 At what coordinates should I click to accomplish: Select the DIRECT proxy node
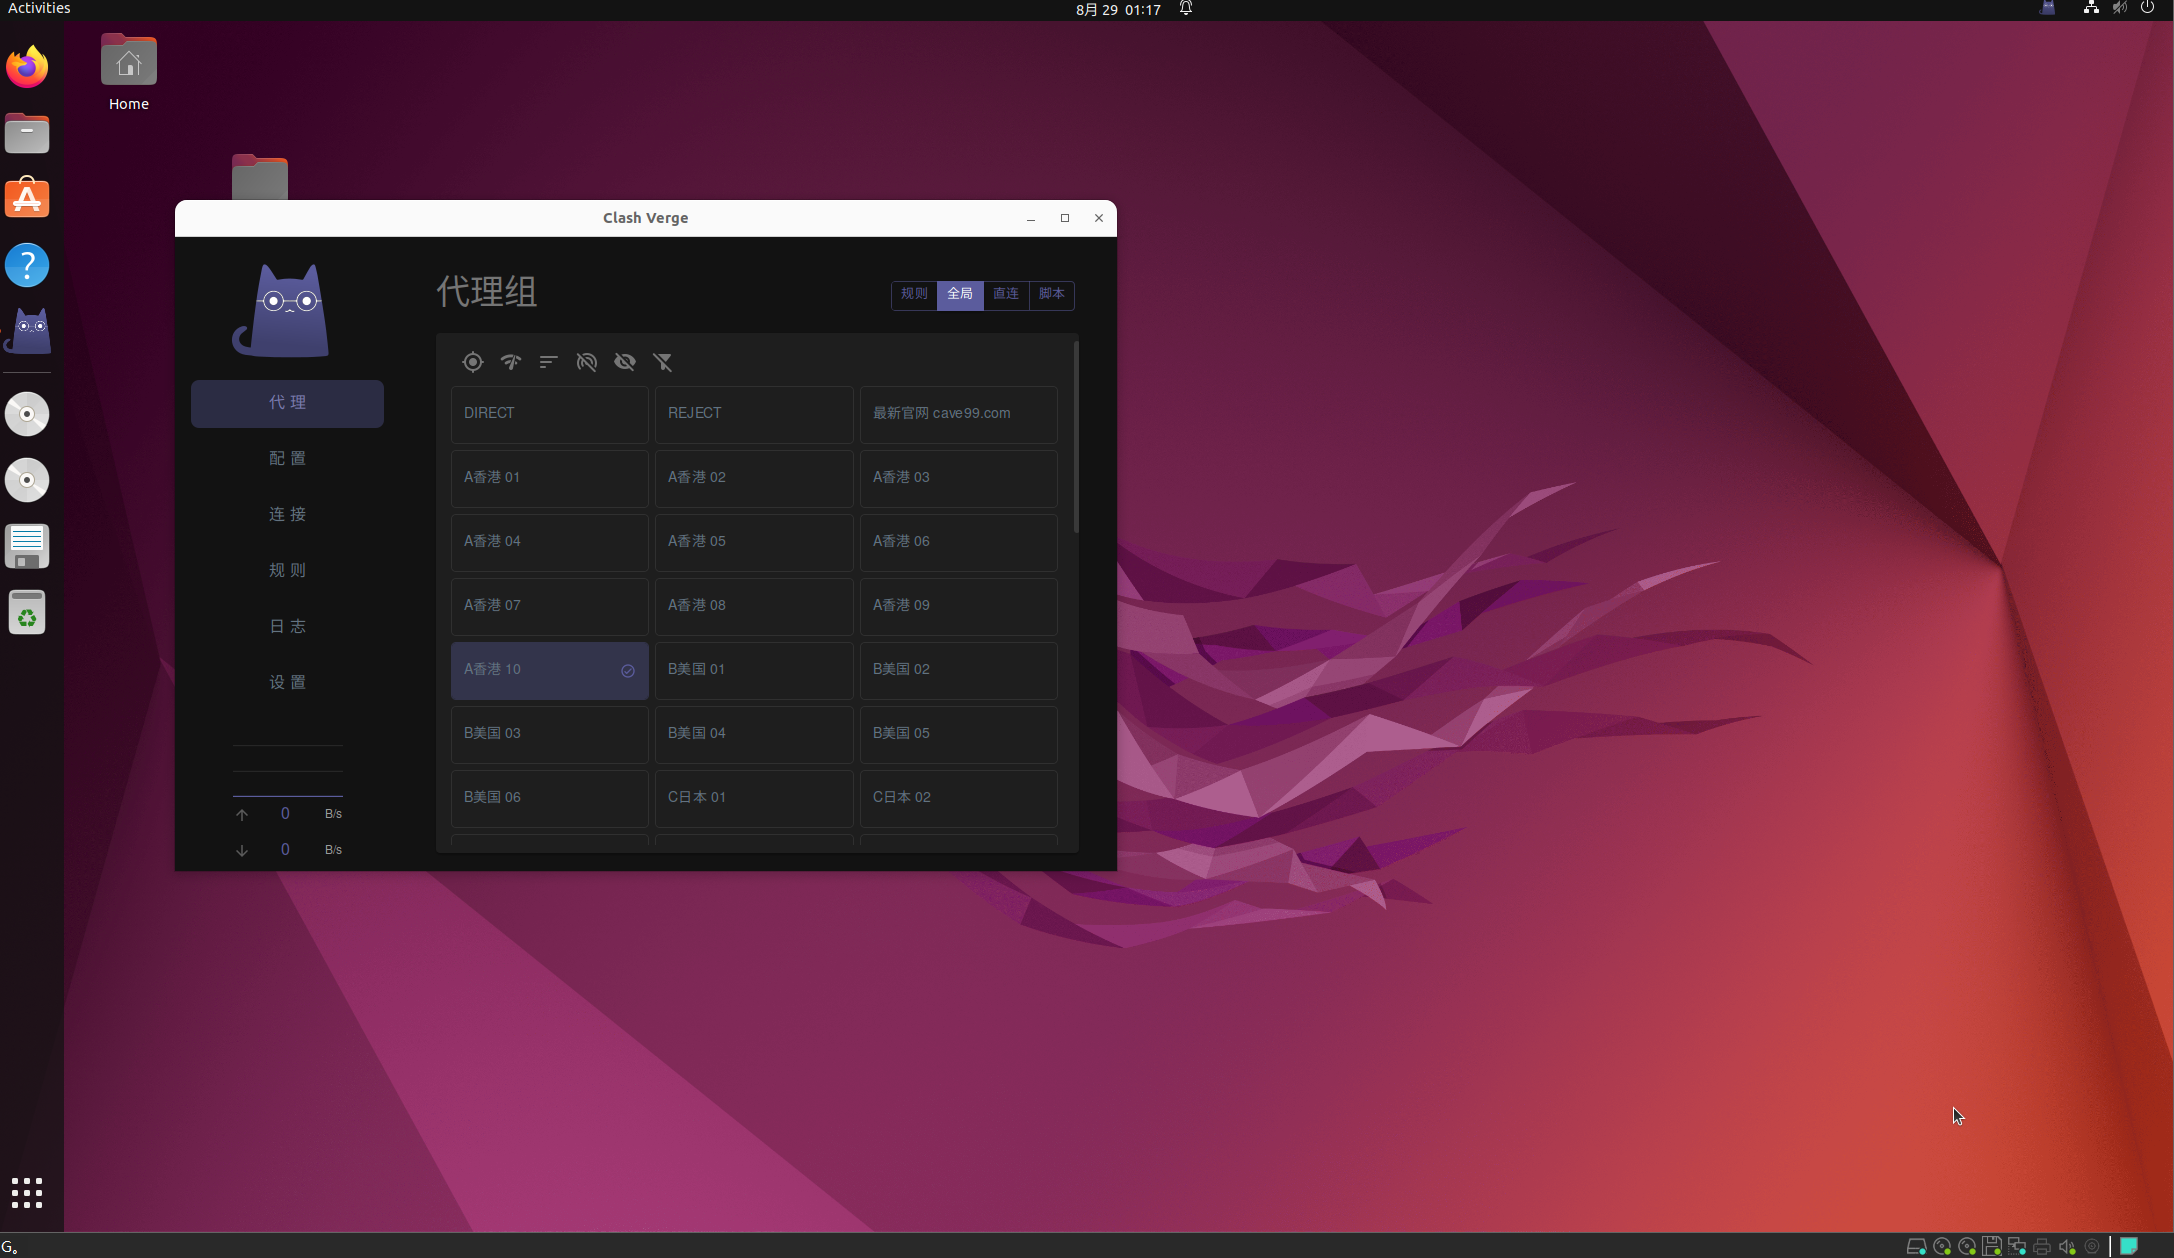(x=549, y=414)
